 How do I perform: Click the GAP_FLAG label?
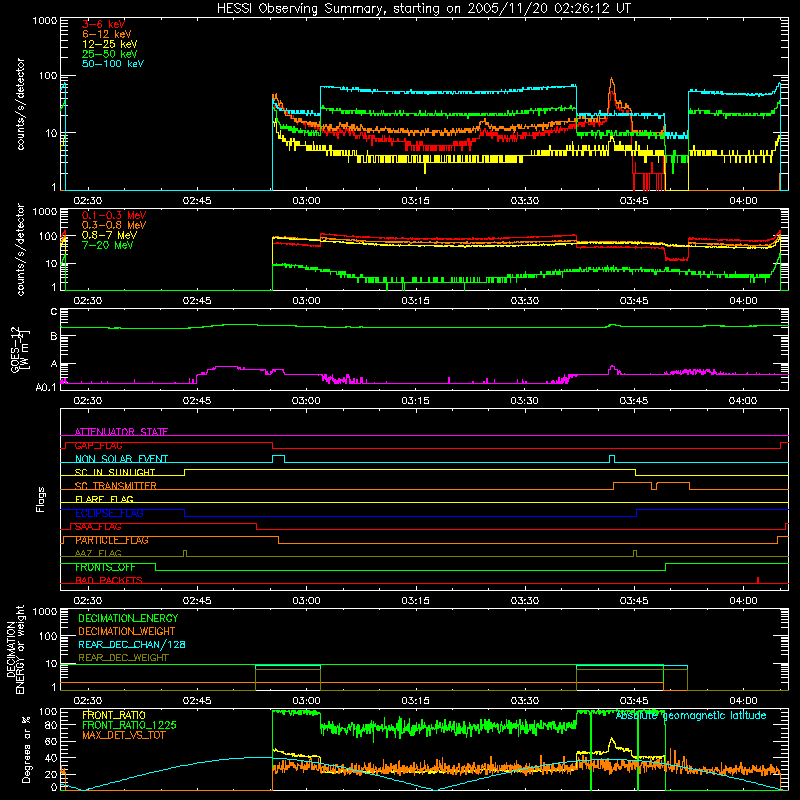[98, 445]
